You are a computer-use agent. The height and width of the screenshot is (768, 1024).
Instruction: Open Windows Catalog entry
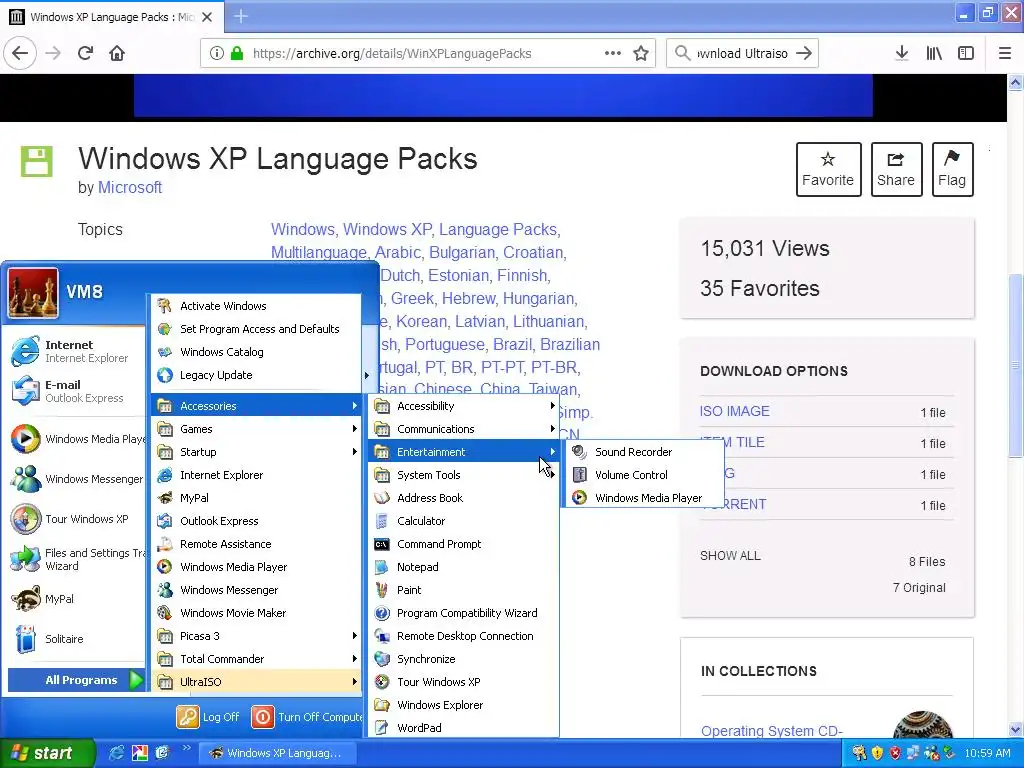point(257,351)
